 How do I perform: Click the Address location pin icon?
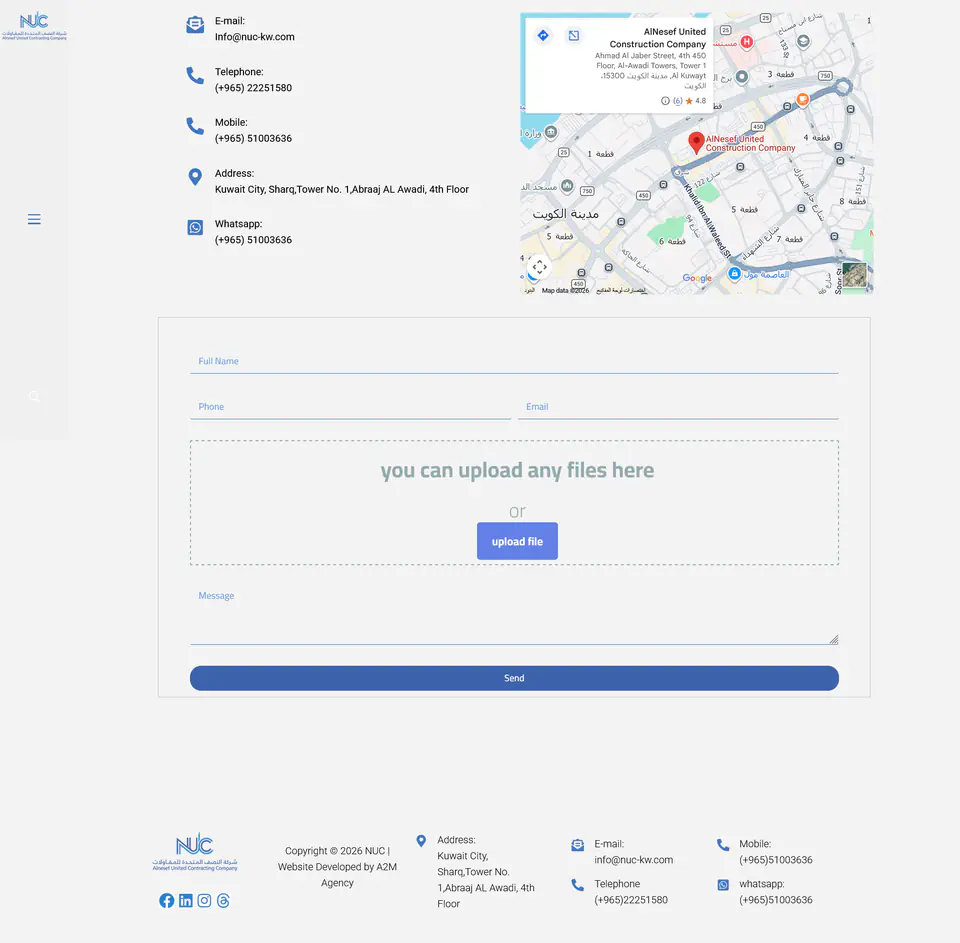pos(195,177)
